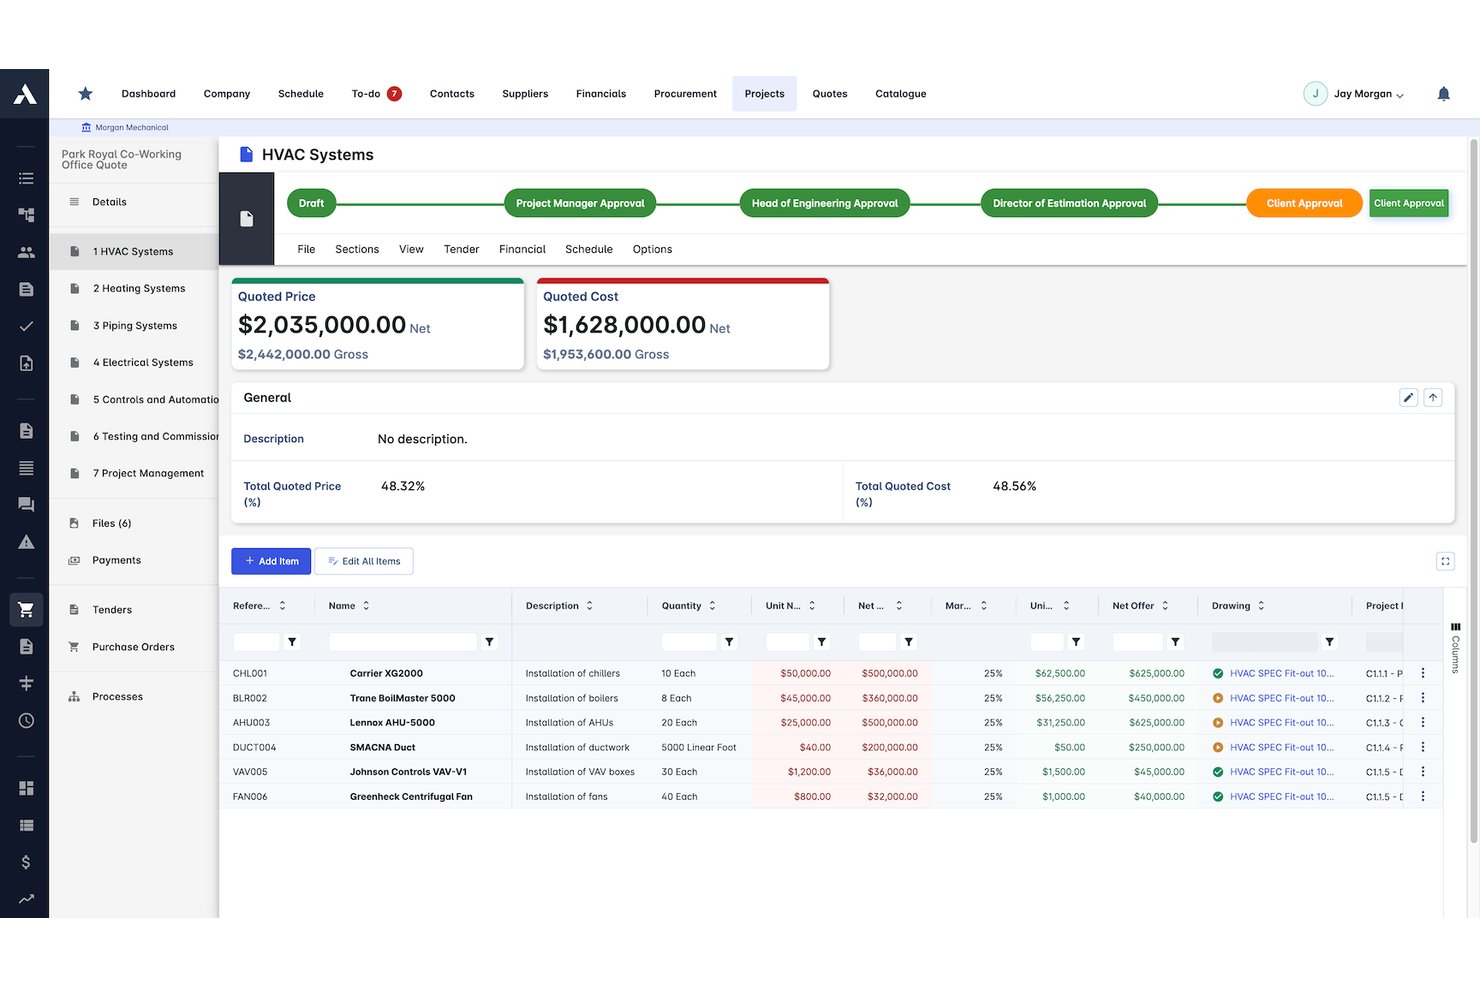The image size is (1480, 987).
Task: Open the Options menu
Action: pos(652,249)
